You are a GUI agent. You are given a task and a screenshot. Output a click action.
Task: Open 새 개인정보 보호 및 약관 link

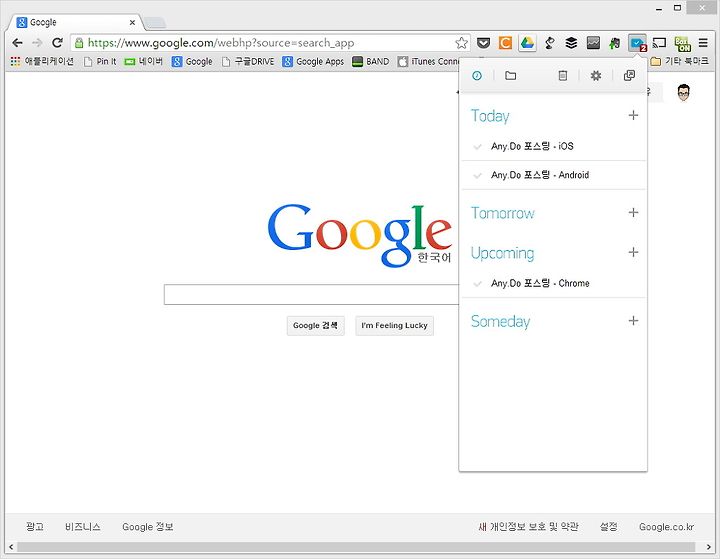pos(529,527)
